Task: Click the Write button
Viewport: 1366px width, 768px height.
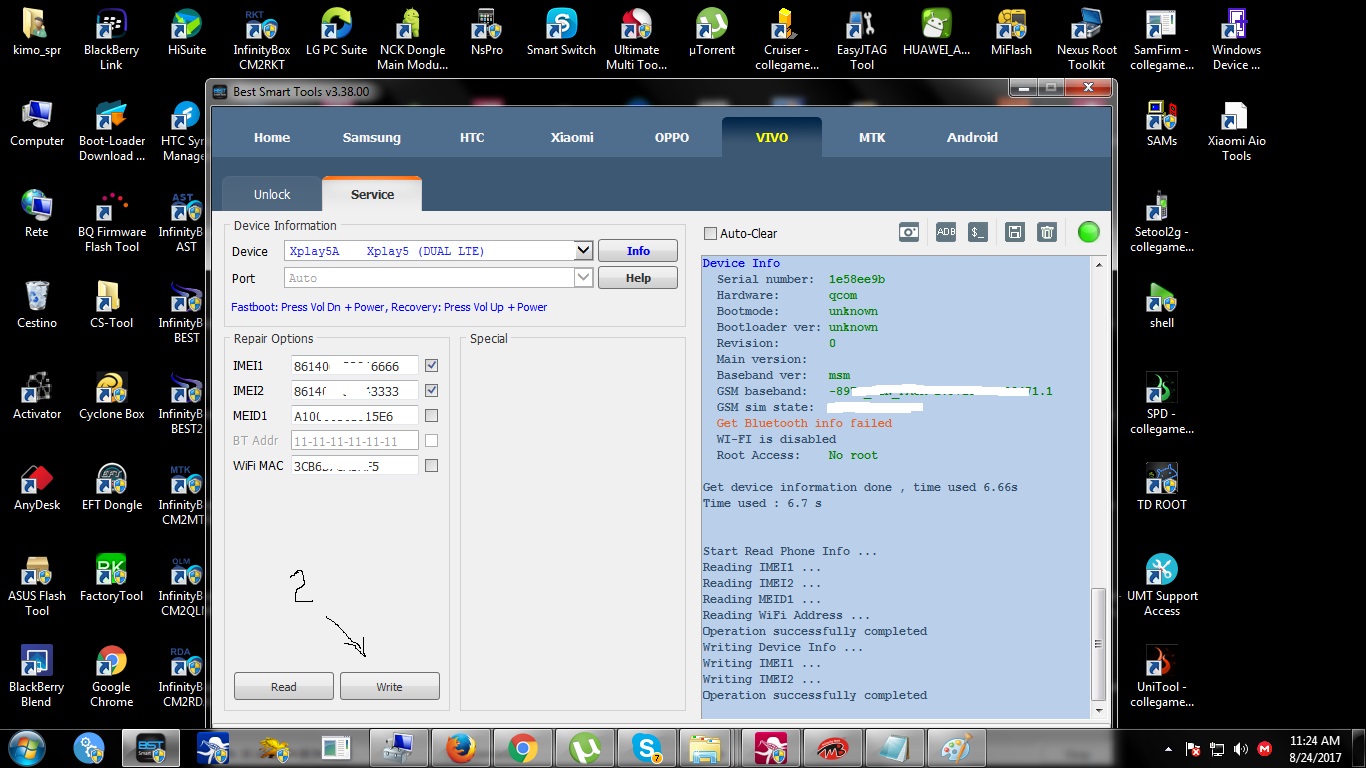Action: click(390, 686)
